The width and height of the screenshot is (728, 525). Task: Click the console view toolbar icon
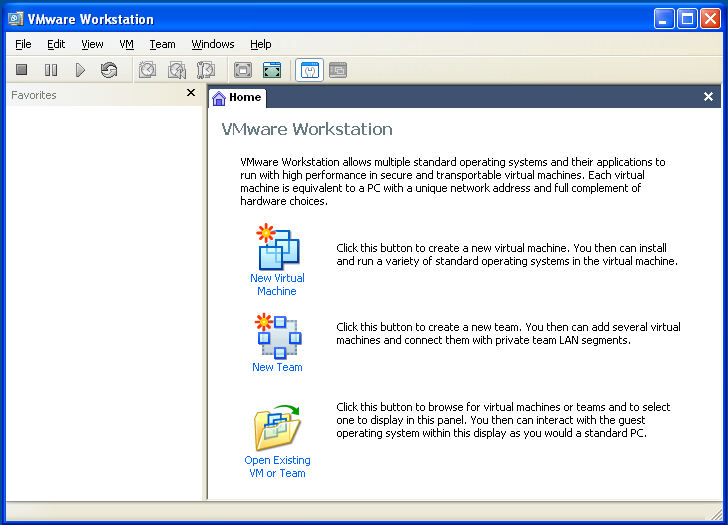(338, 70)
